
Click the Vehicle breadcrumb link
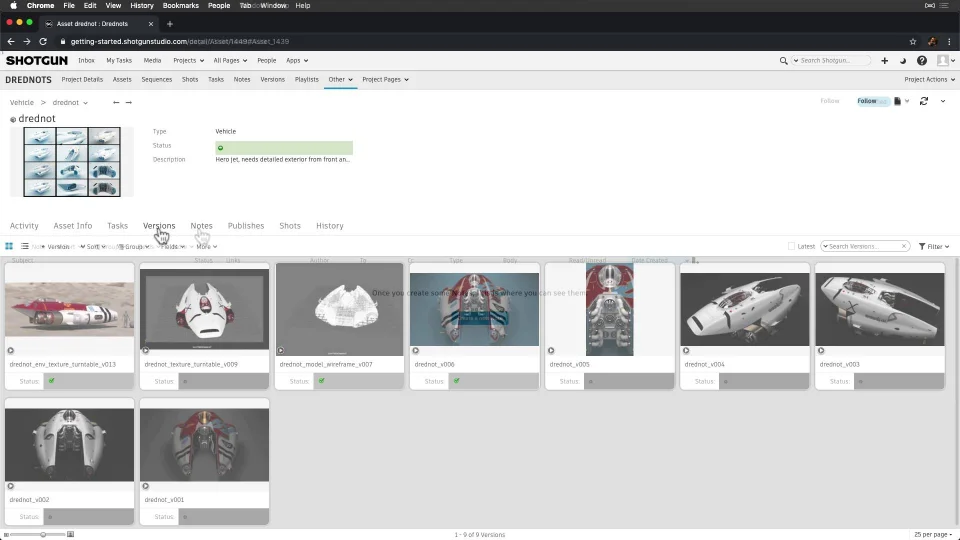(21, 103)
